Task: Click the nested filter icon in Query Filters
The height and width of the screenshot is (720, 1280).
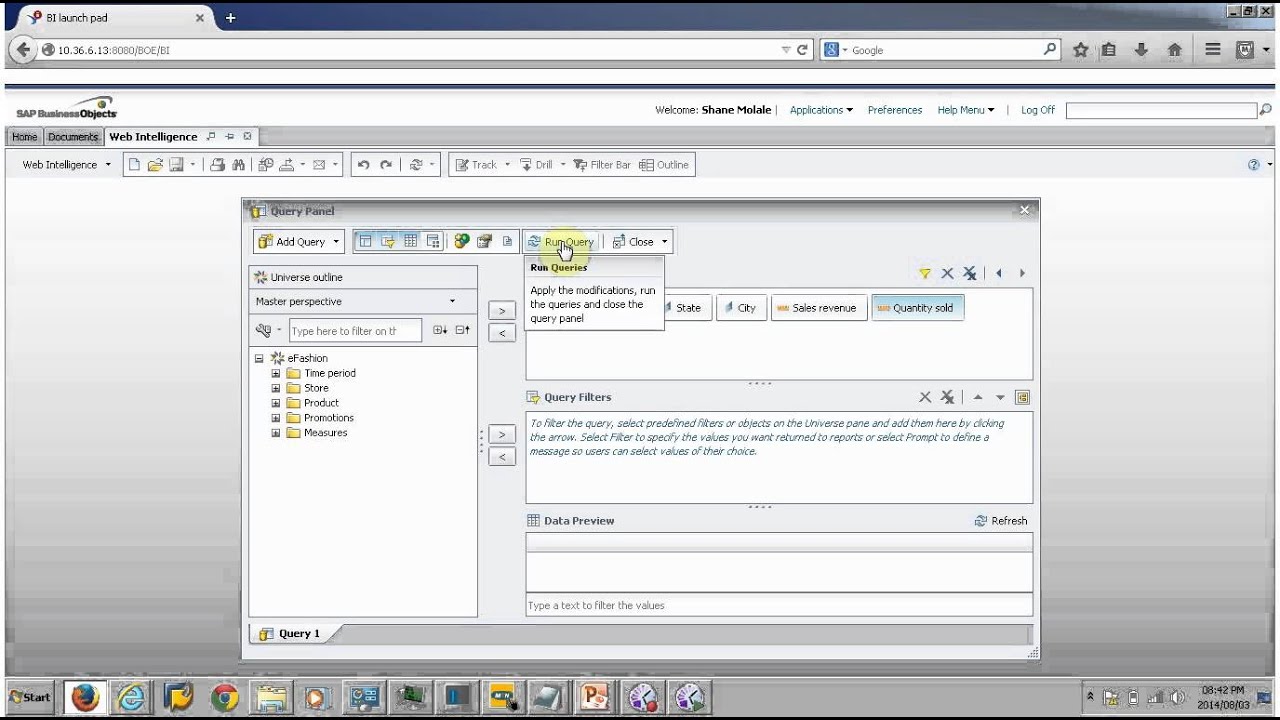Action: pos(1022,397)
